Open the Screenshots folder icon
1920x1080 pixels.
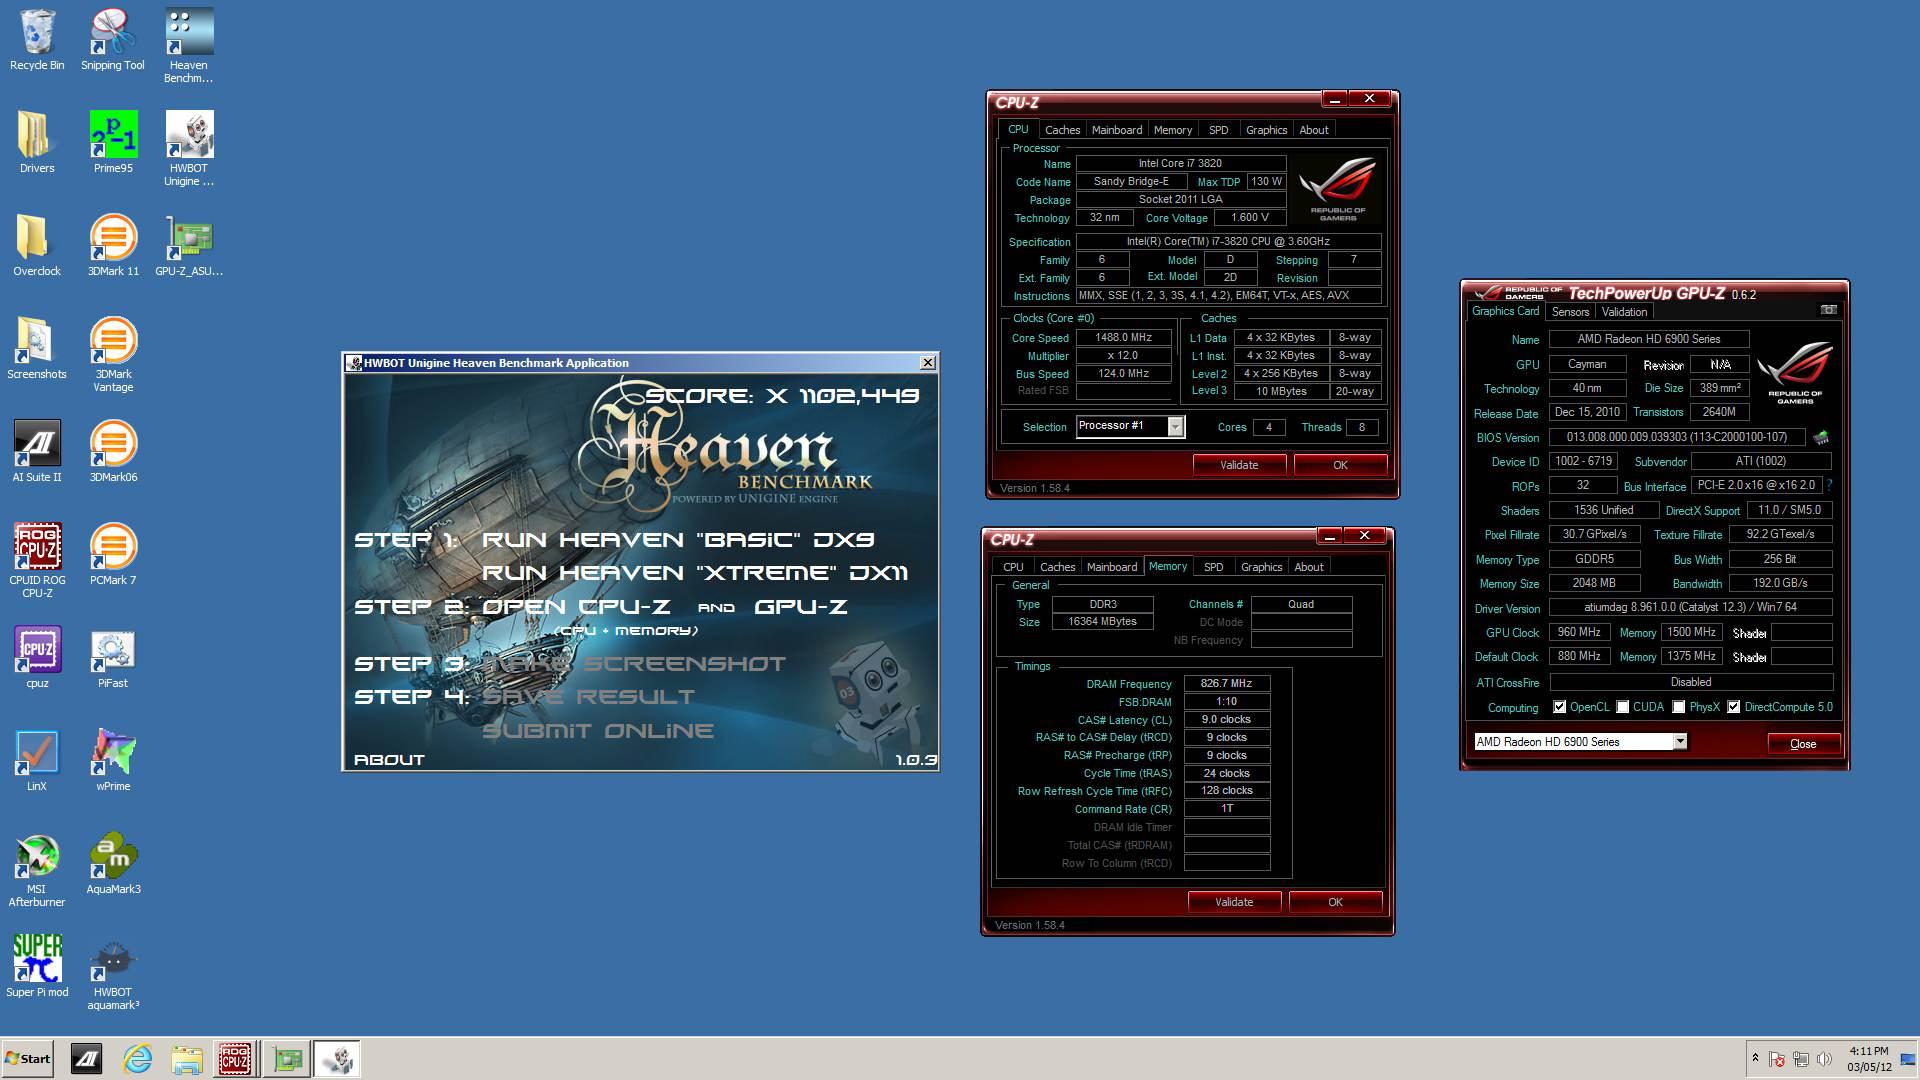[37, 349]
